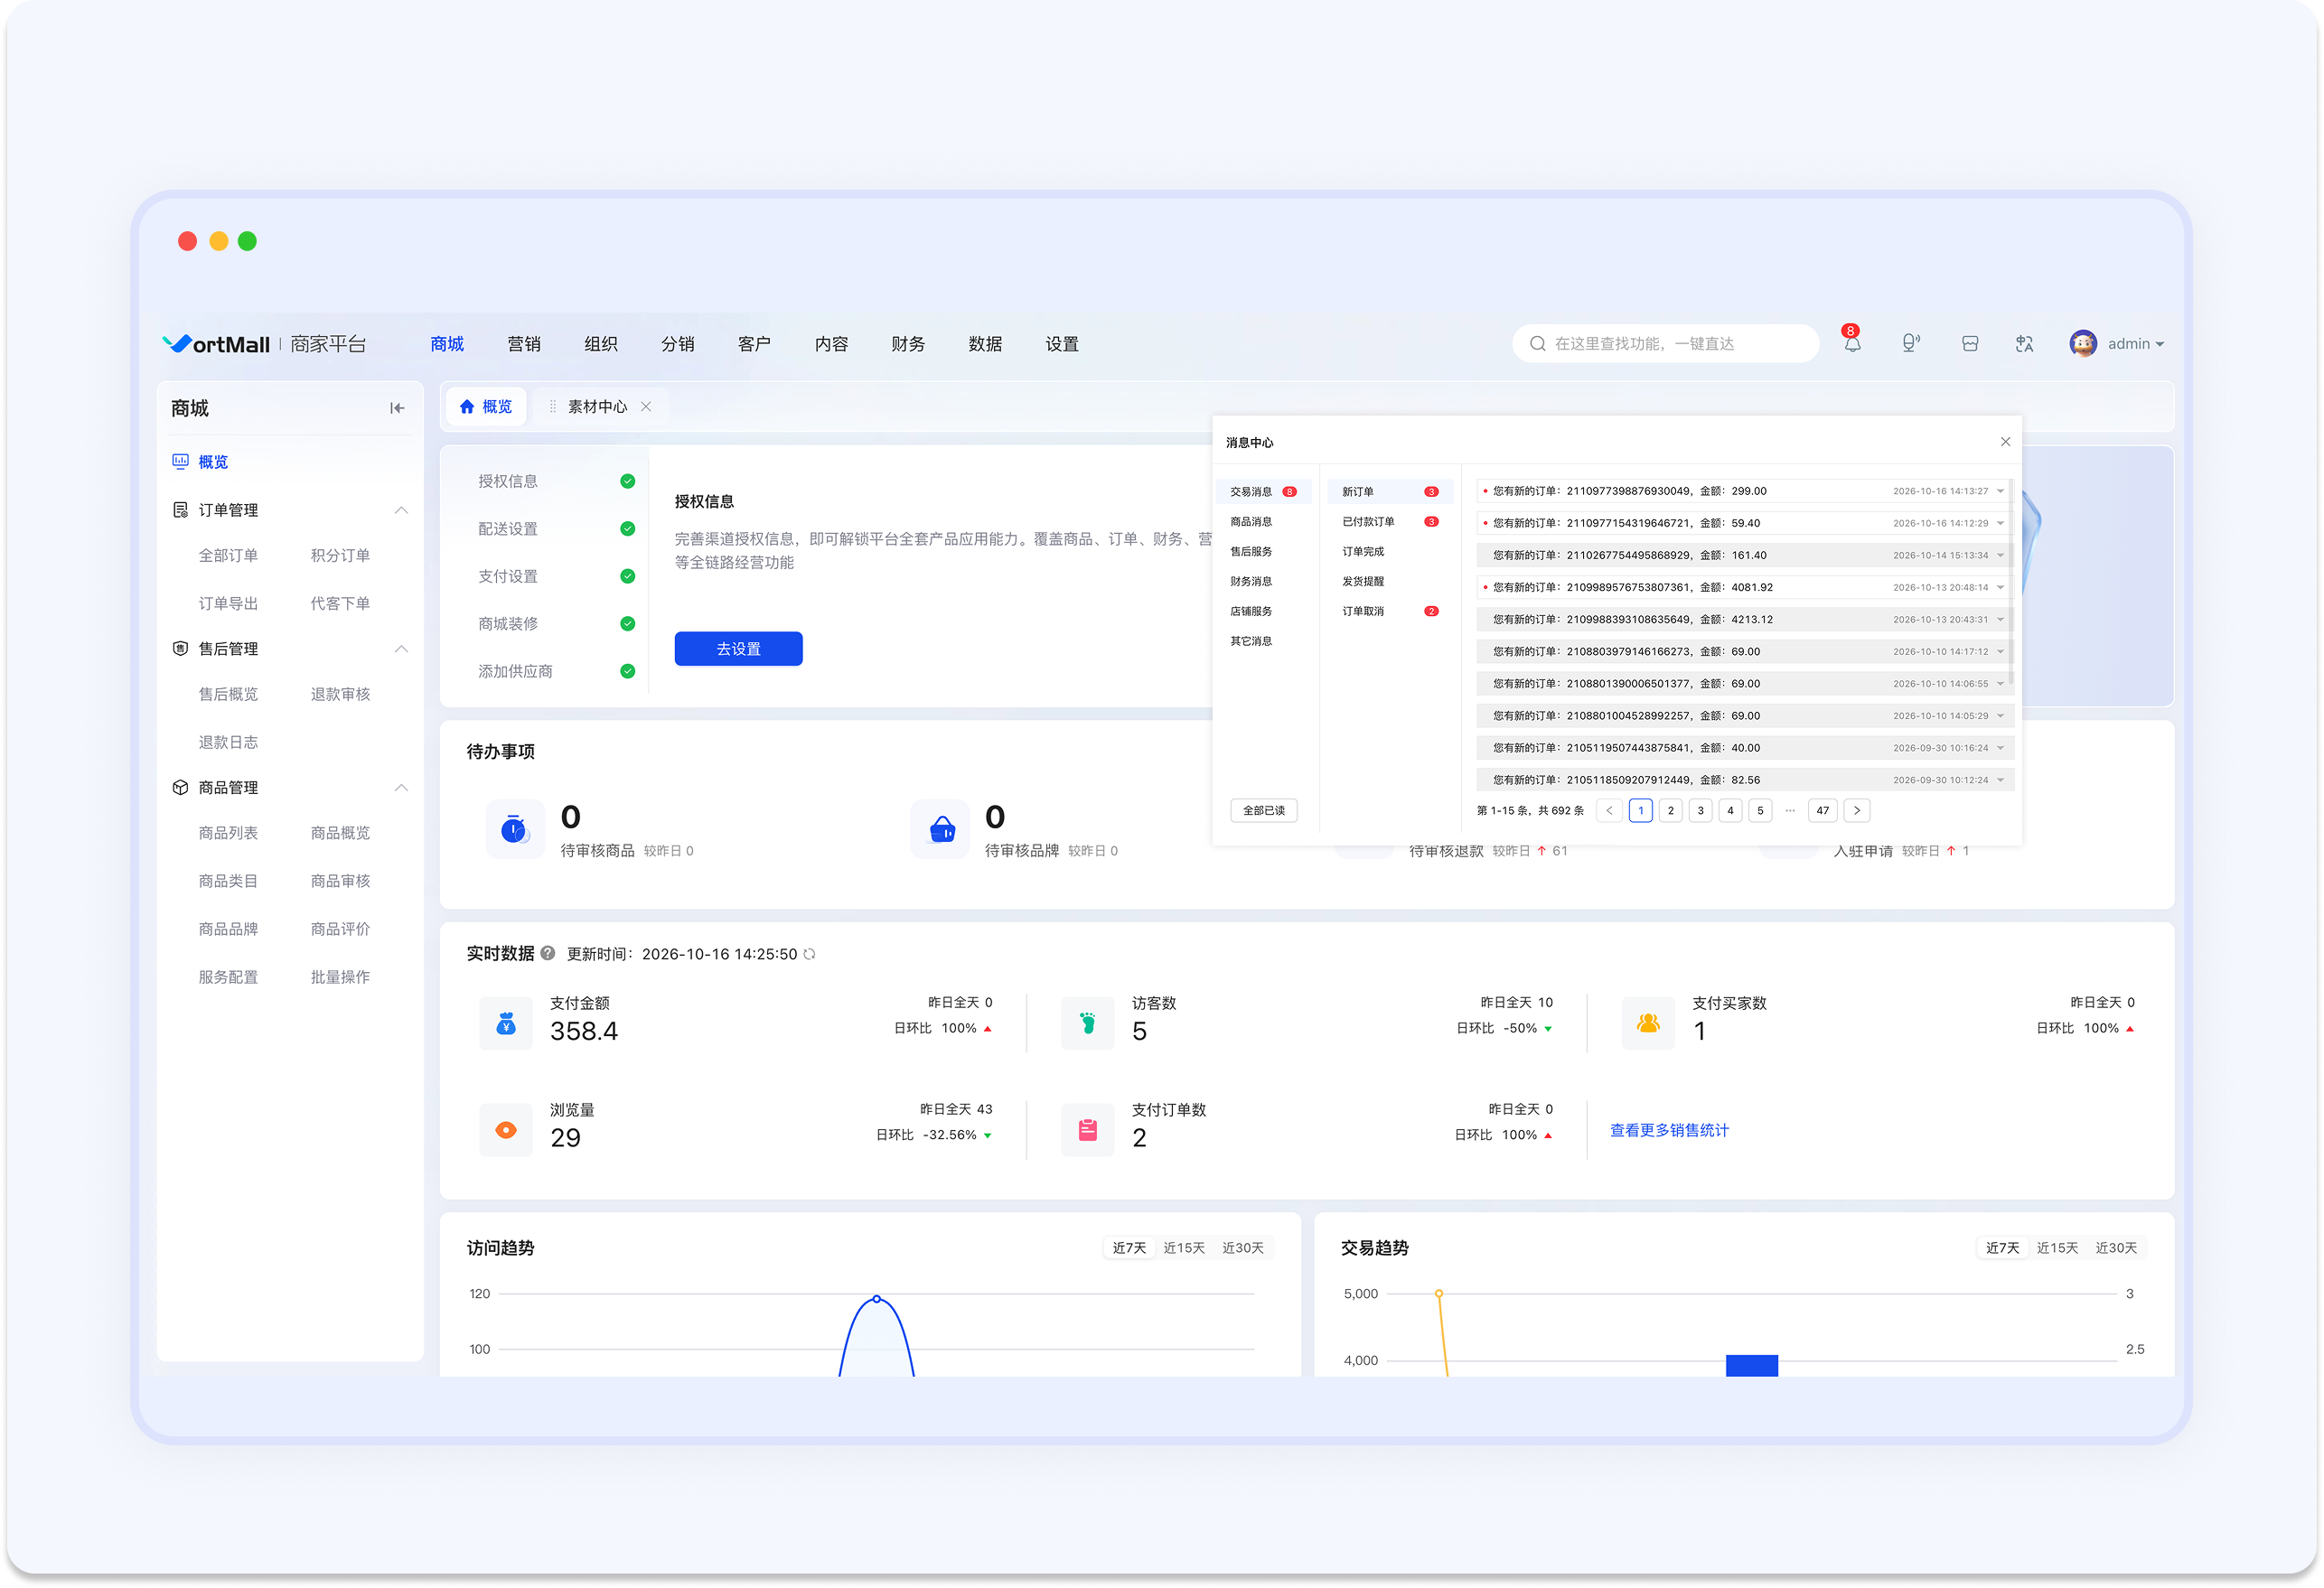Collapse the 售后管理 sidebar group
Viewport: 2324px width, 1588px height.
[x=401, y=649]
